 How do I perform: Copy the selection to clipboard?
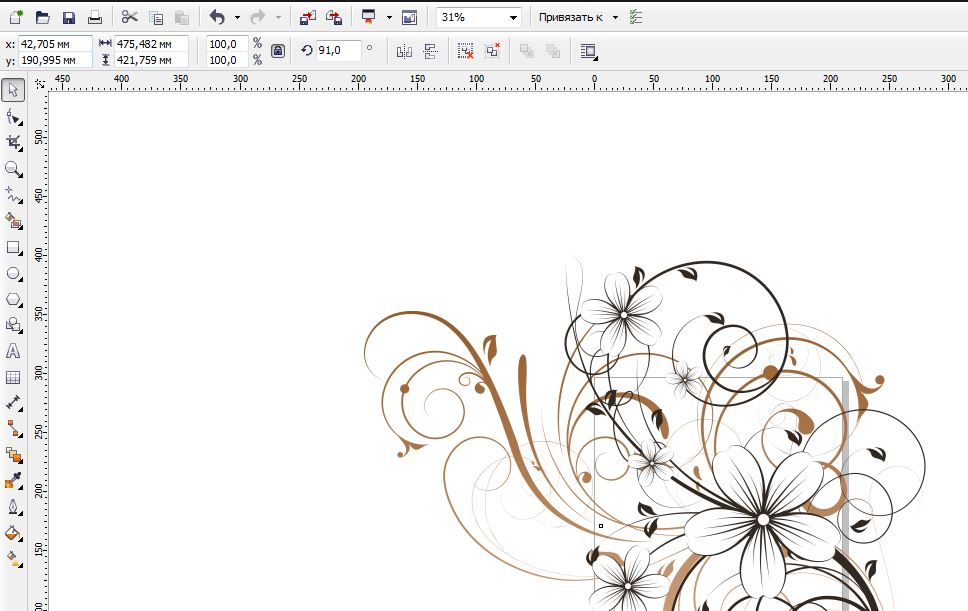pos(156,17)
